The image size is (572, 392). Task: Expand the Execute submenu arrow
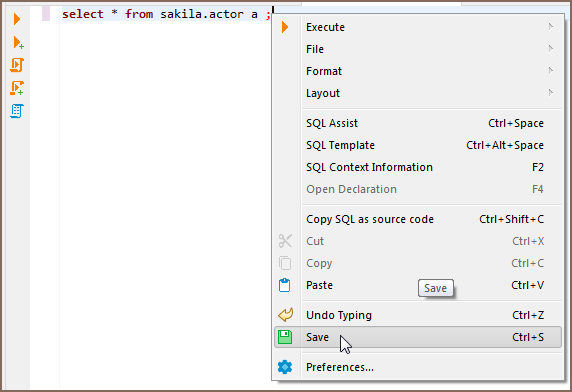click(551, 27)
